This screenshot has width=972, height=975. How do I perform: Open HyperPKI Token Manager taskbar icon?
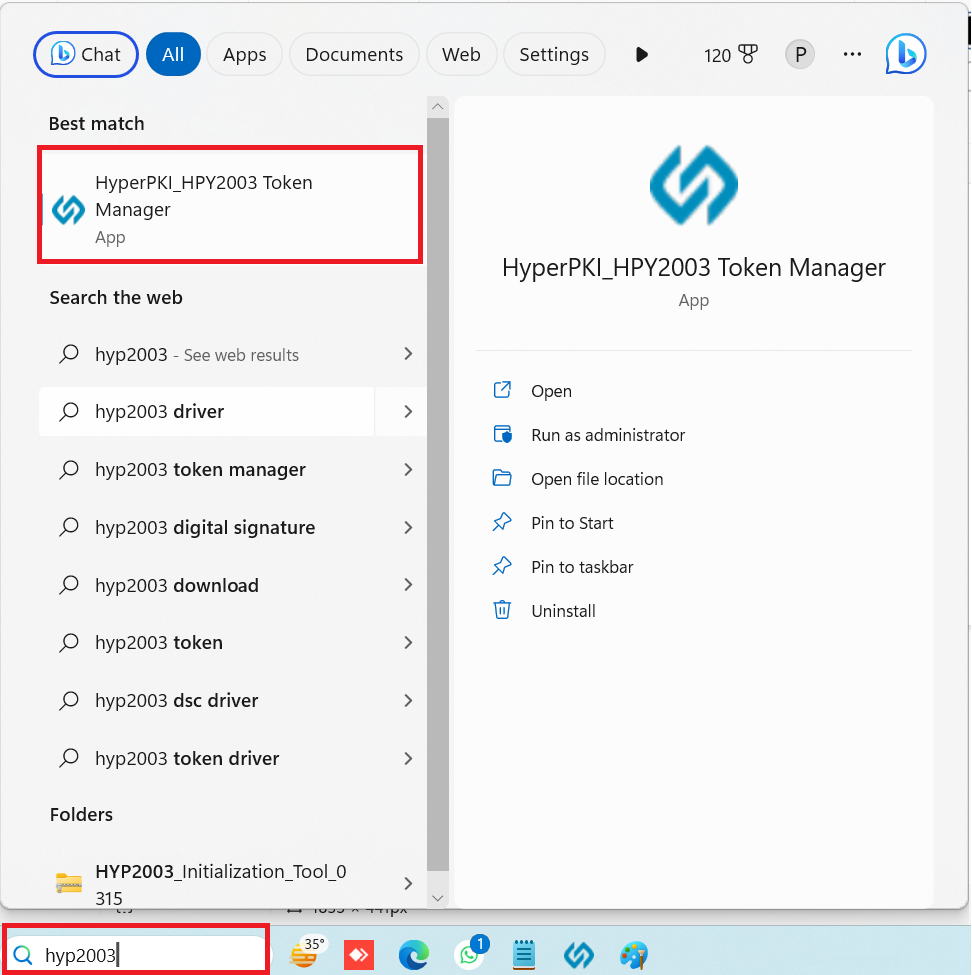pyautogui.click(x=578, y=954)
